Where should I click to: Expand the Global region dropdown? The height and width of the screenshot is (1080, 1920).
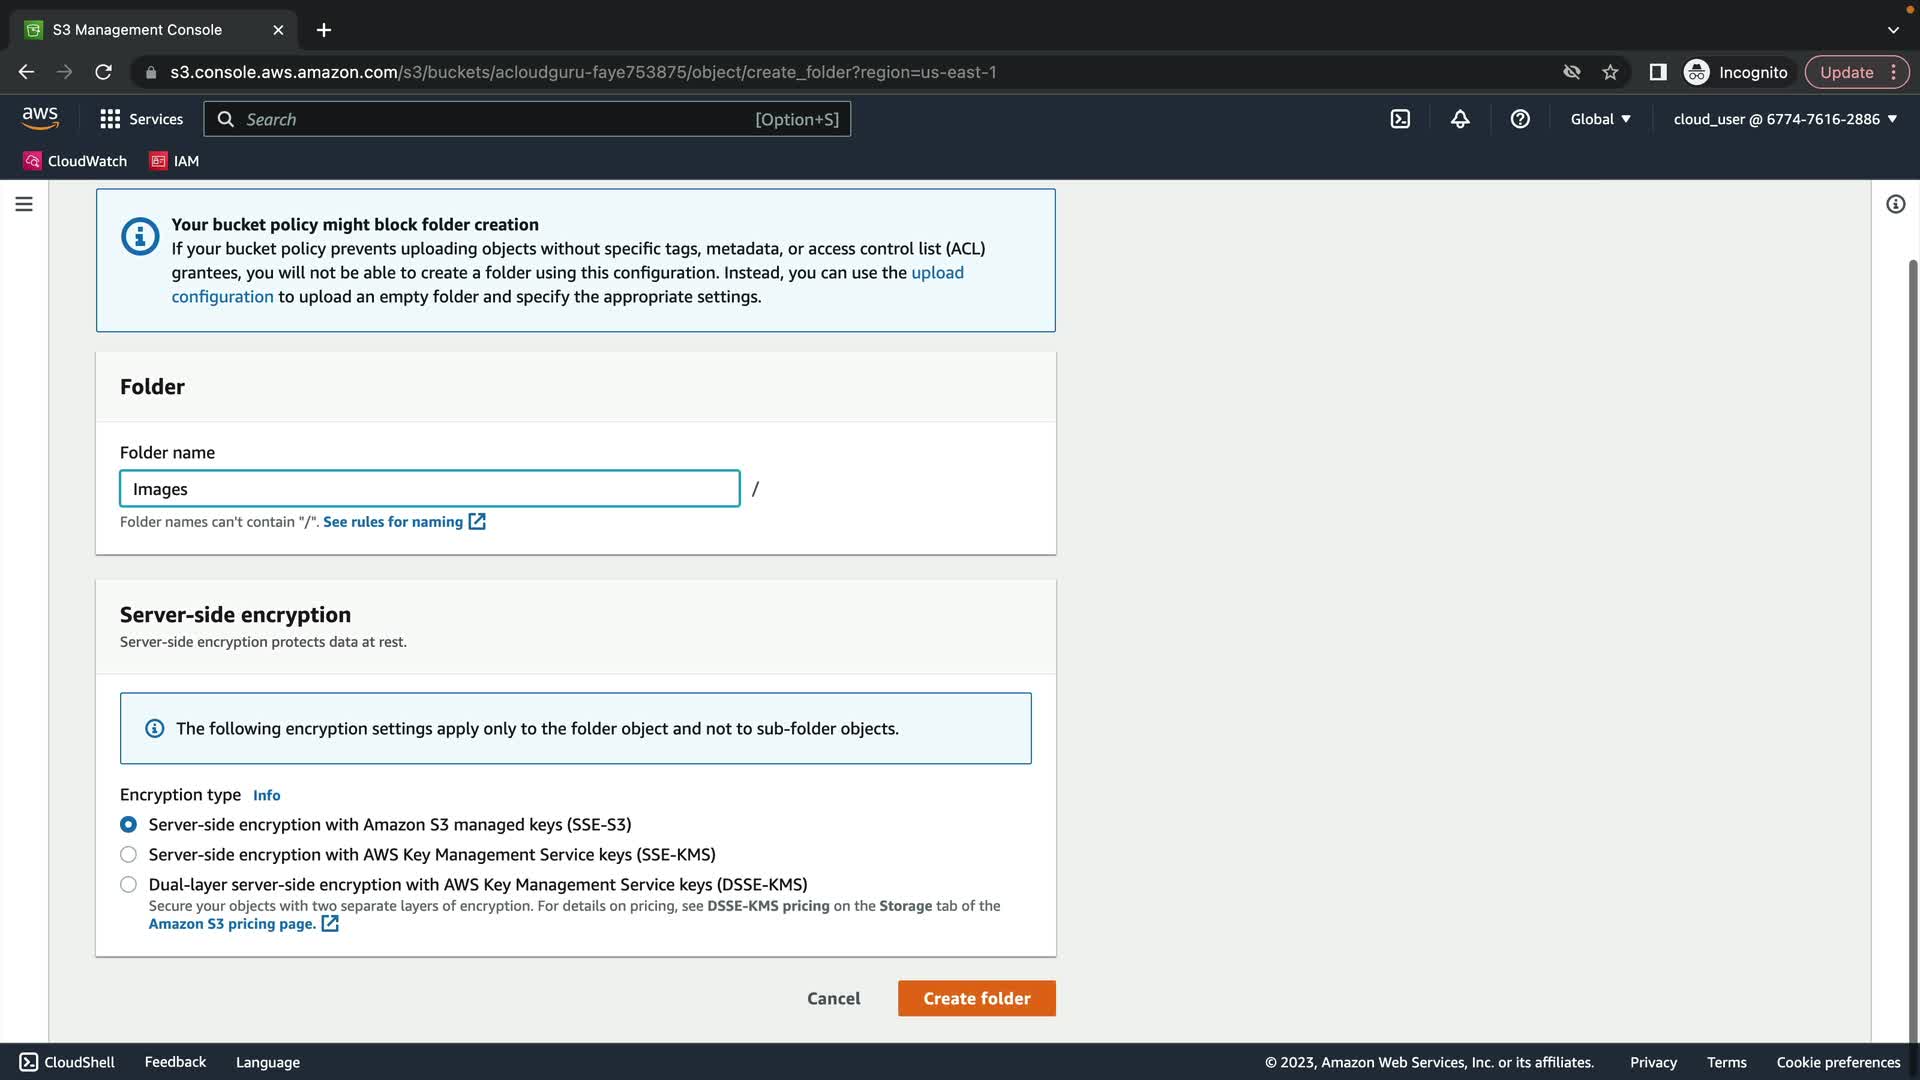pos(1600,119)
